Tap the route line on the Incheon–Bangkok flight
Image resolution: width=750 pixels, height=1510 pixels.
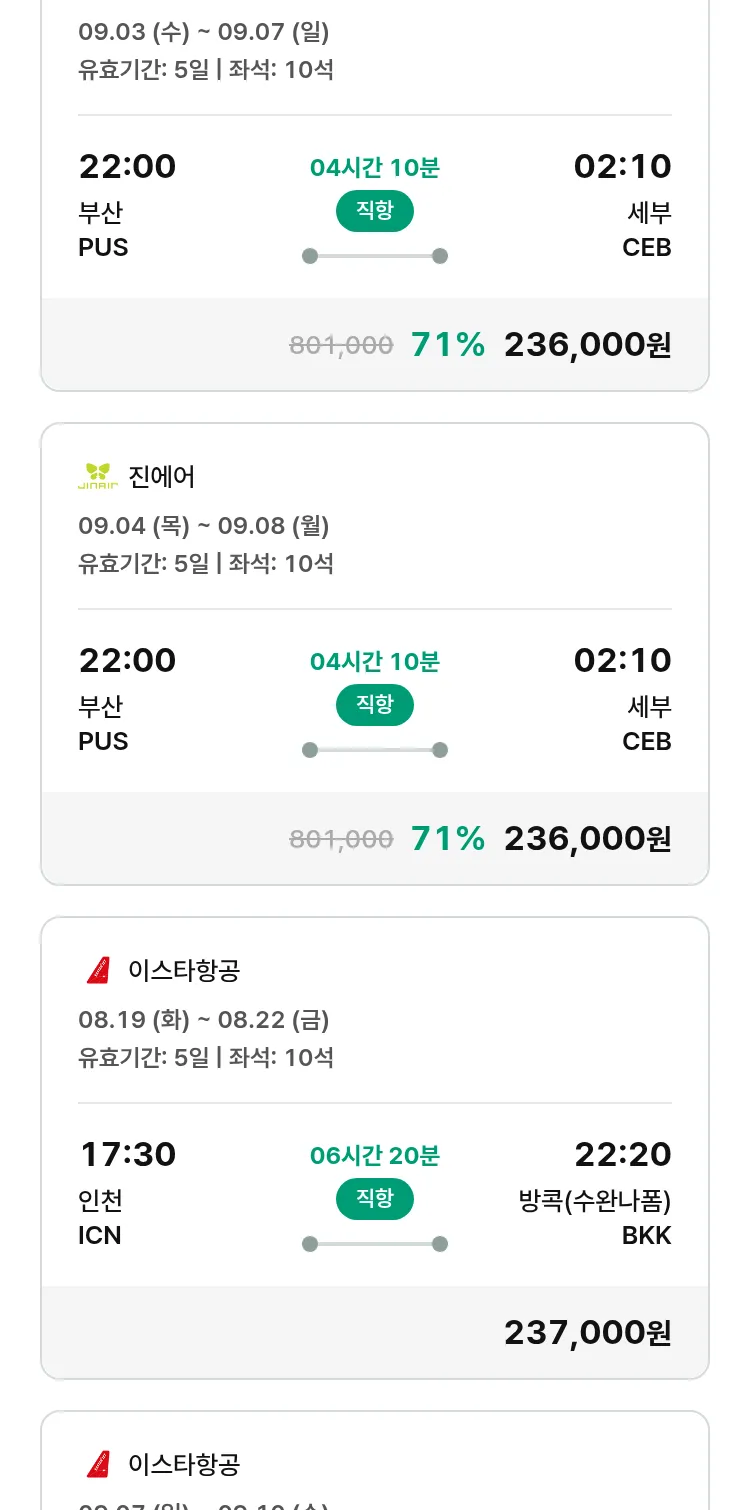pyautogui.click(x=374, y=1244)
